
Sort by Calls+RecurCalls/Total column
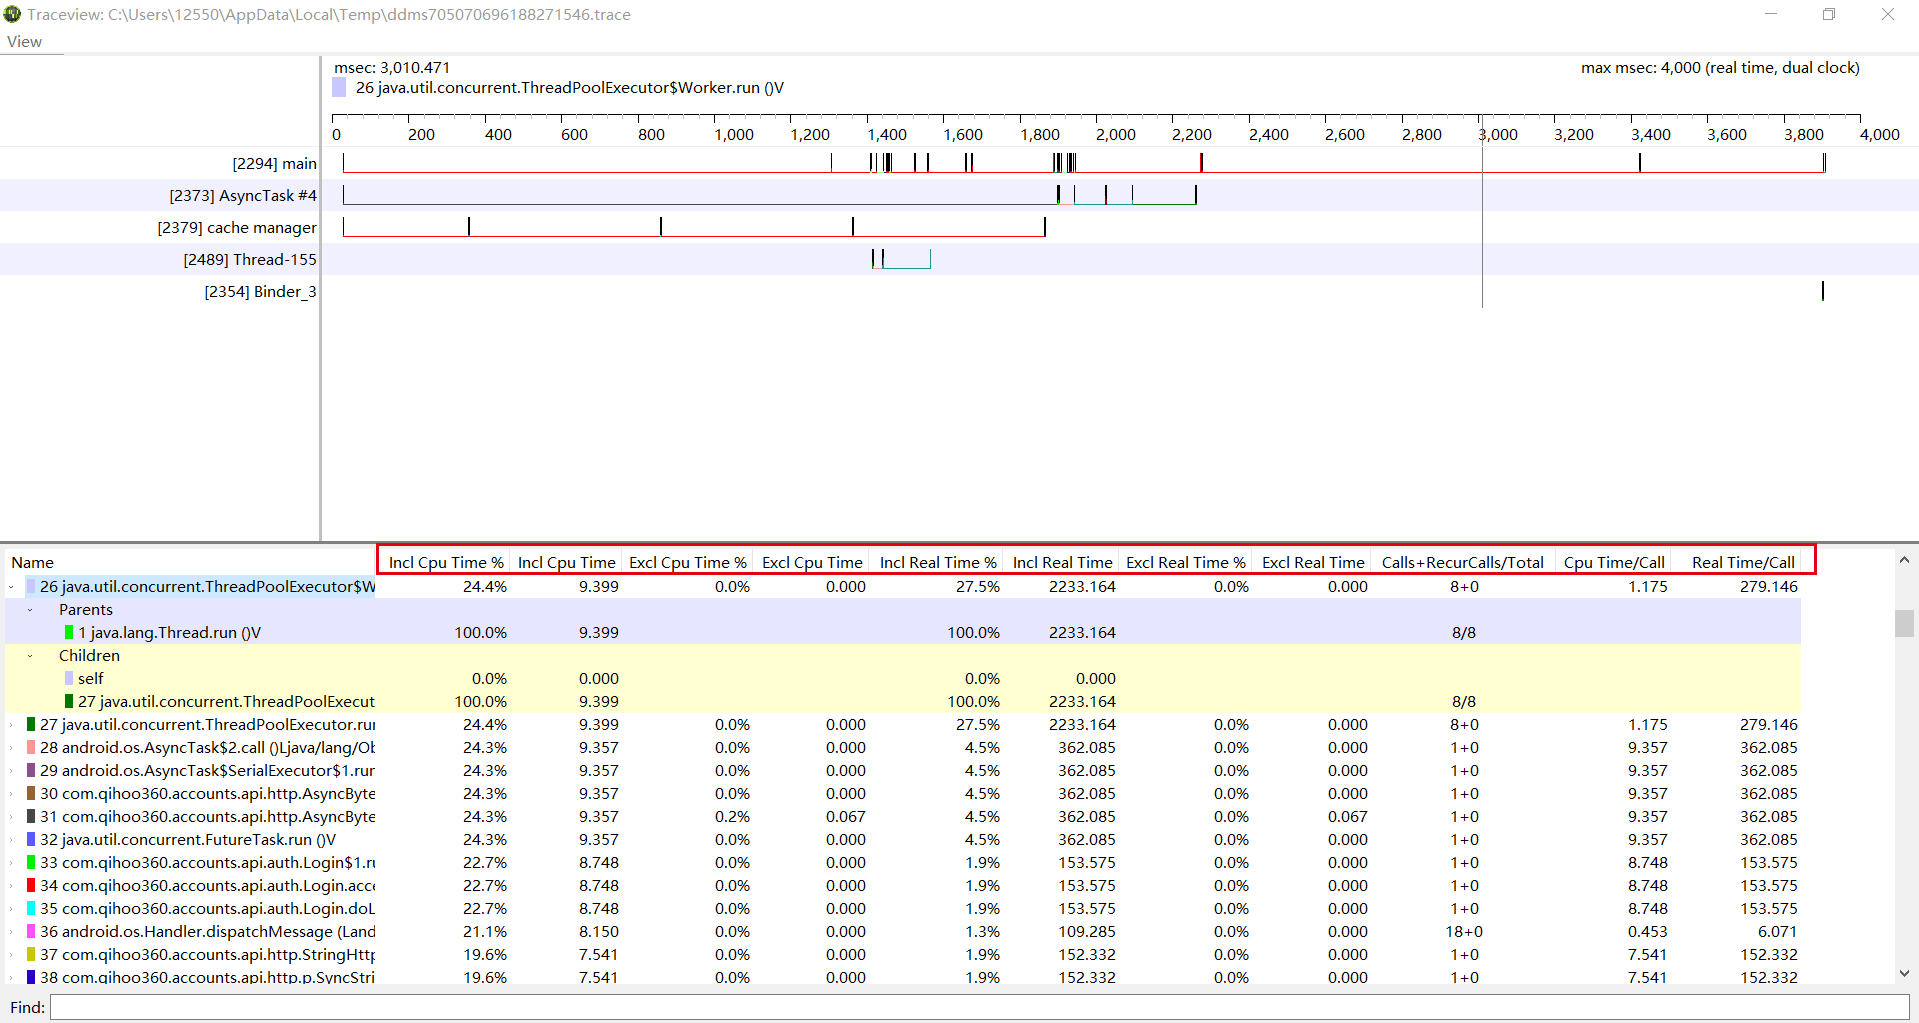pos(1463,562)
